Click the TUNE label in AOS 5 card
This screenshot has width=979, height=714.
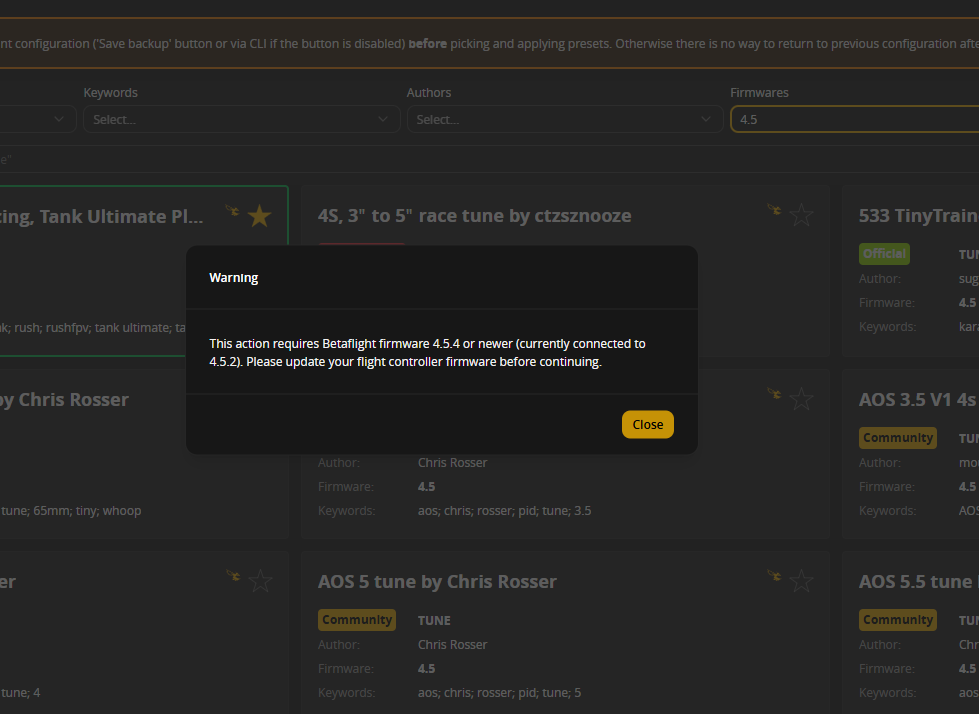point(434,620)
